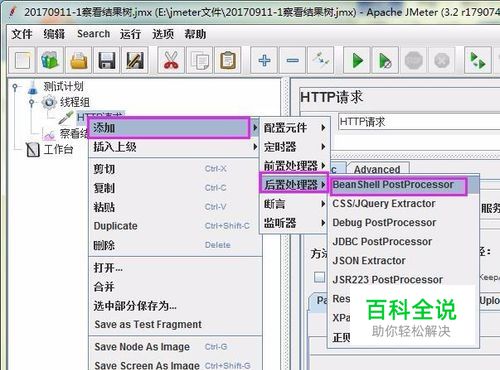Open the Search menu
The height and width of the screenshot is (370, 500).
tap(93, 34)
